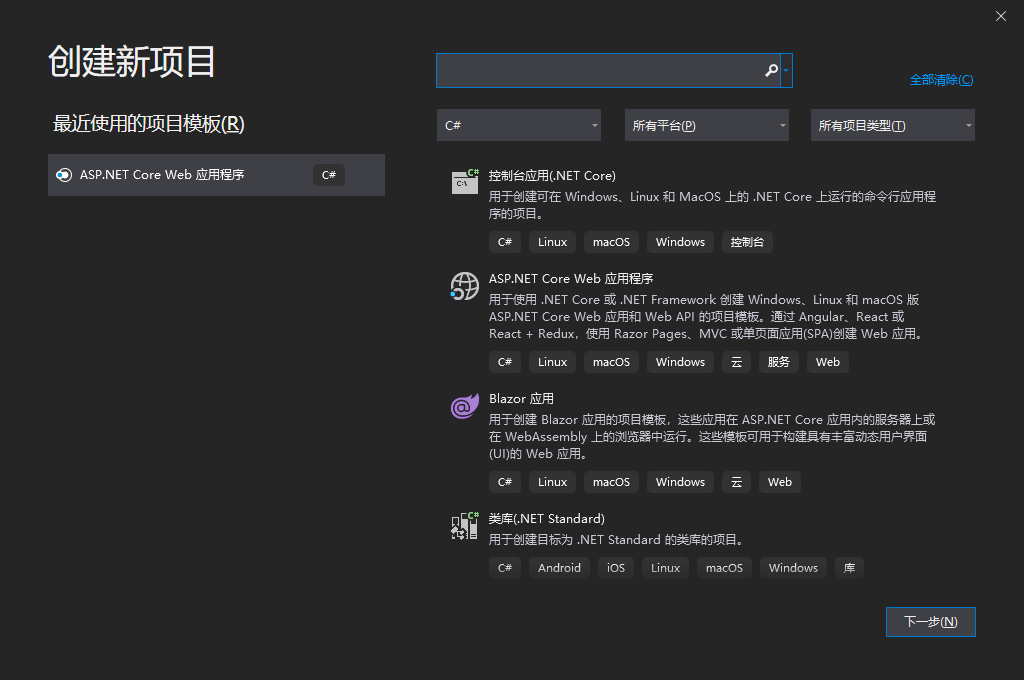Viewport: 1024px width, 680px height.
Task: Select the 类库(.NET Standard) template title
Action: [547, 519]
